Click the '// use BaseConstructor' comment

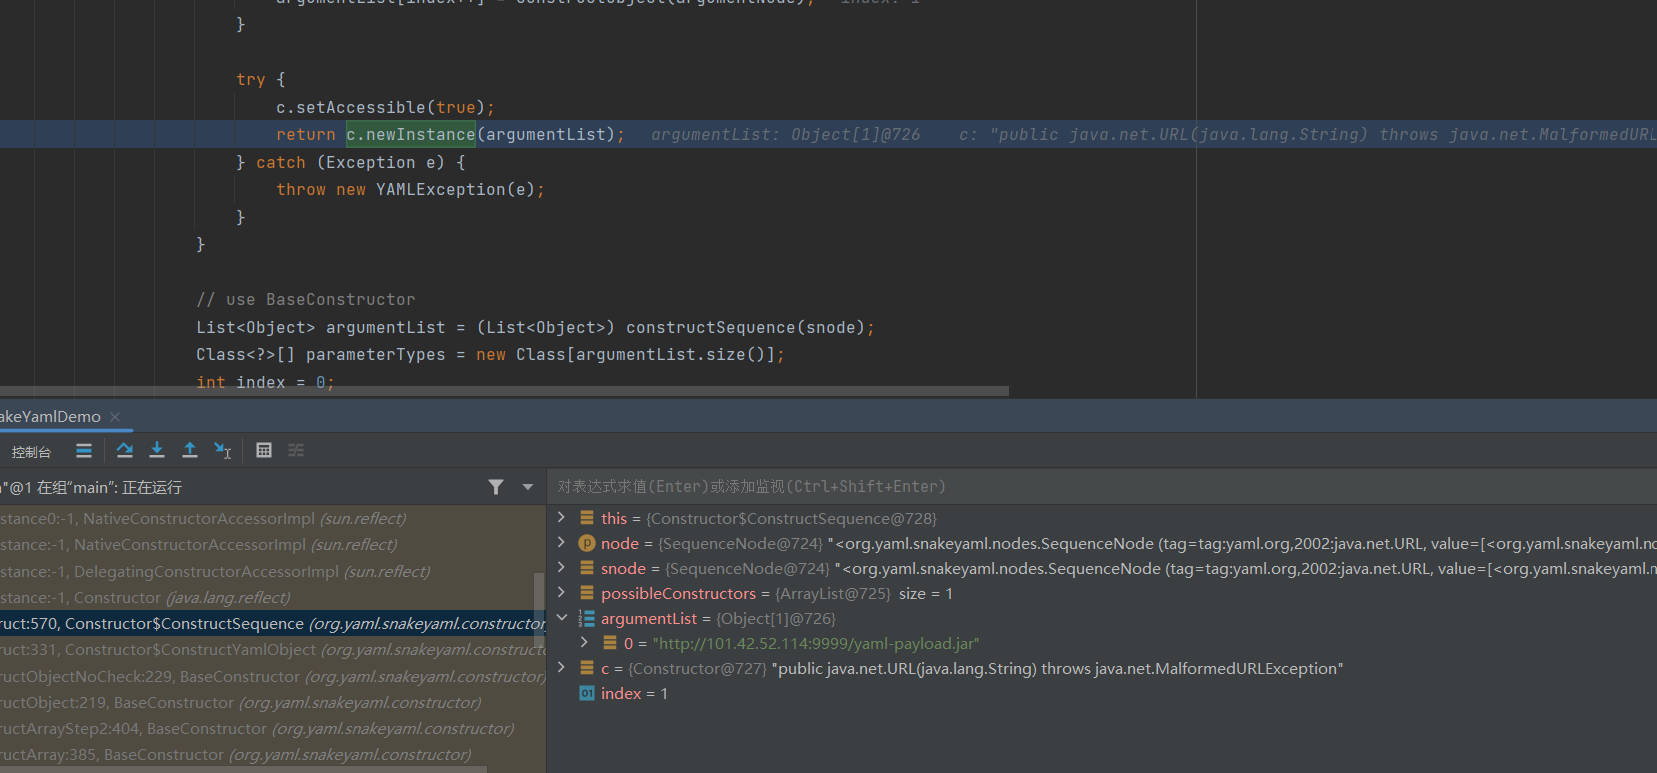pos(305,299)
